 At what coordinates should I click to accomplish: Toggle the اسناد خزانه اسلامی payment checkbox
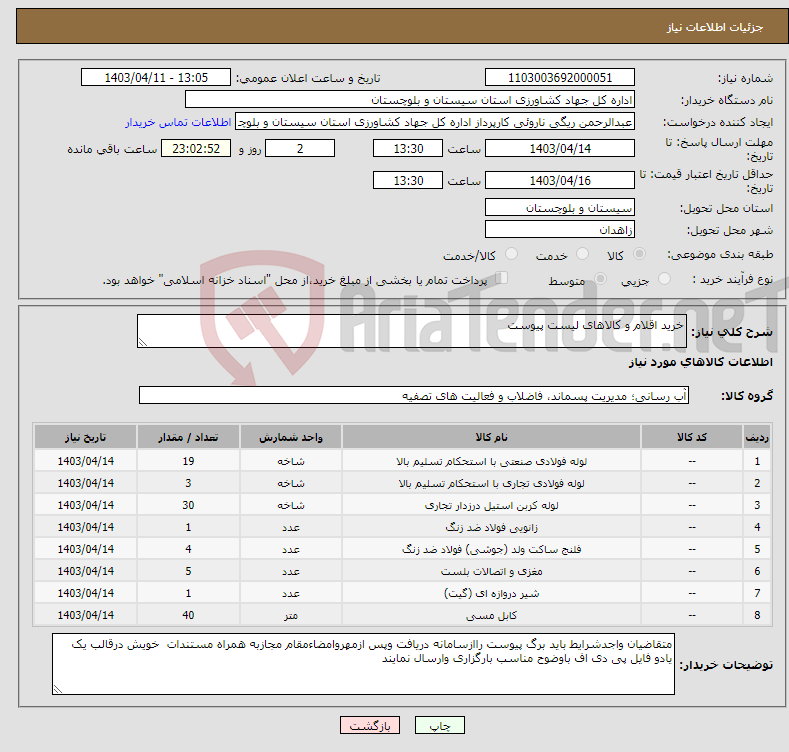[502, 278]
